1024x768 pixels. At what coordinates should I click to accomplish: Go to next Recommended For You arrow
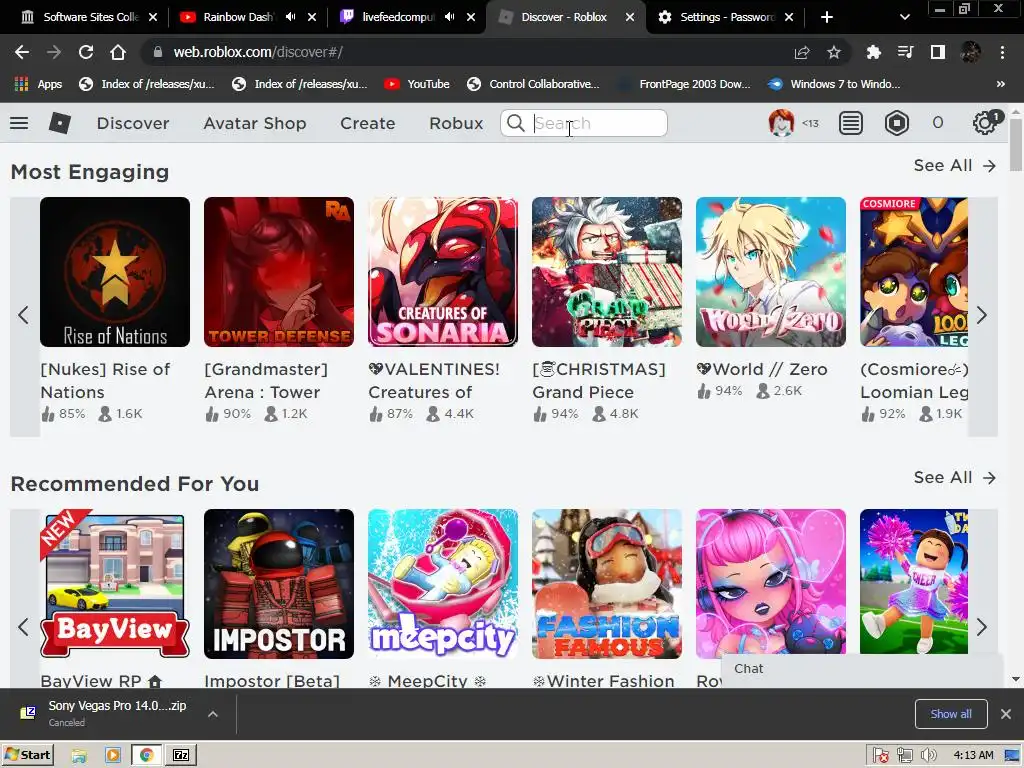pyautogui.click(x=982, y=628)
